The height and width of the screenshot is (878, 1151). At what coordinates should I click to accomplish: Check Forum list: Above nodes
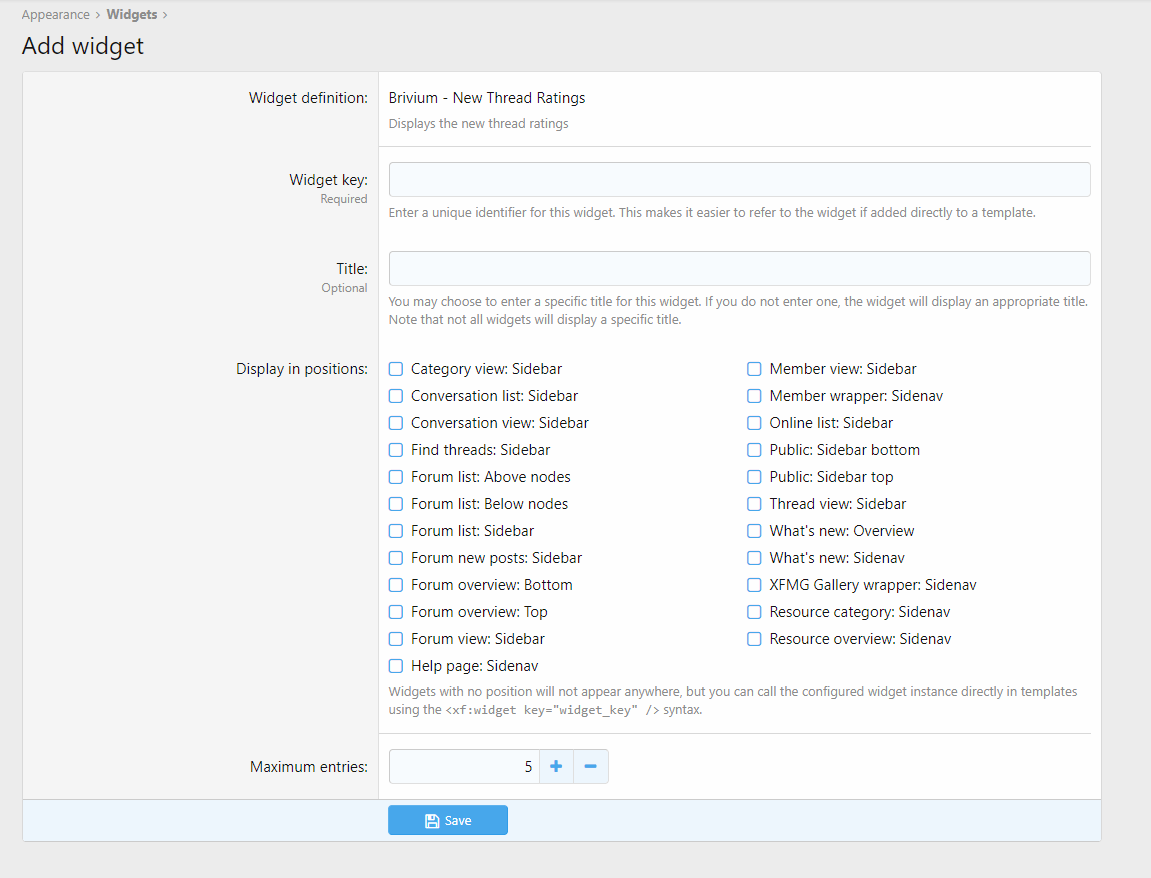coord(396,477)
